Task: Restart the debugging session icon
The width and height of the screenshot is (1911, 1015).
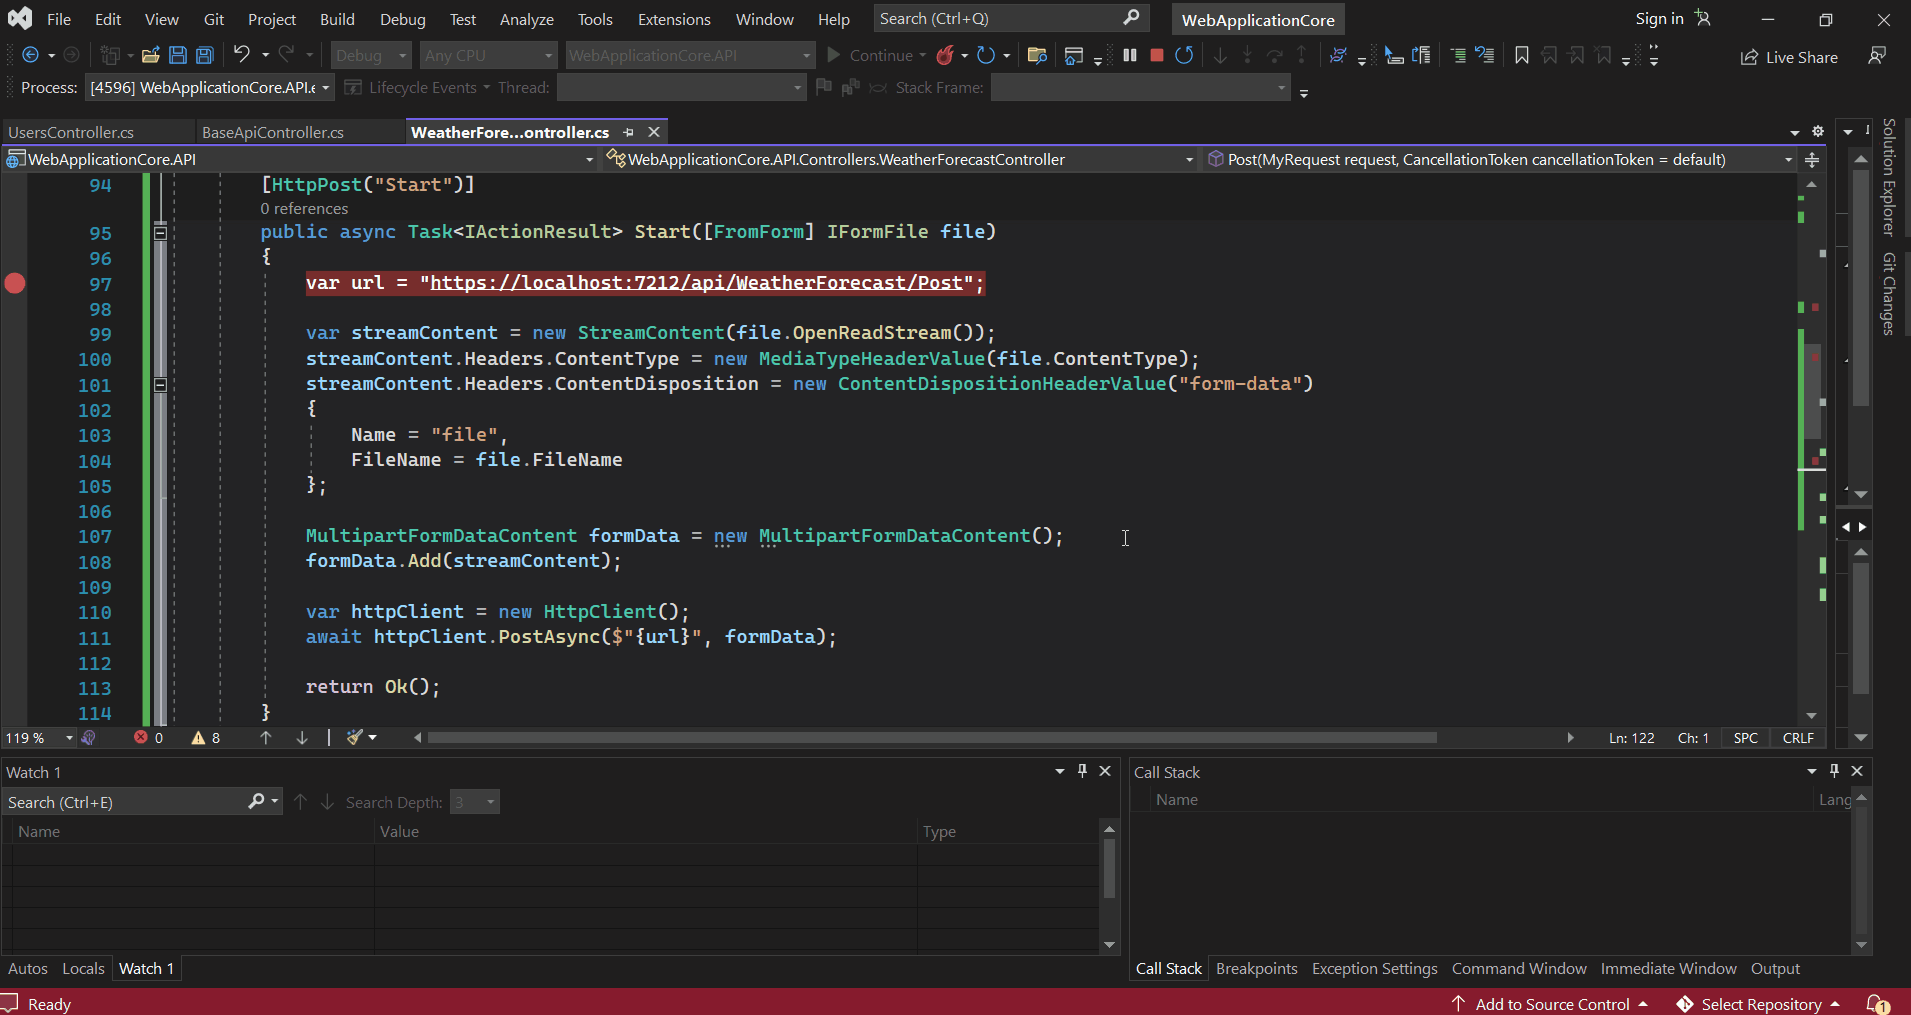Action: point(1185,55)
